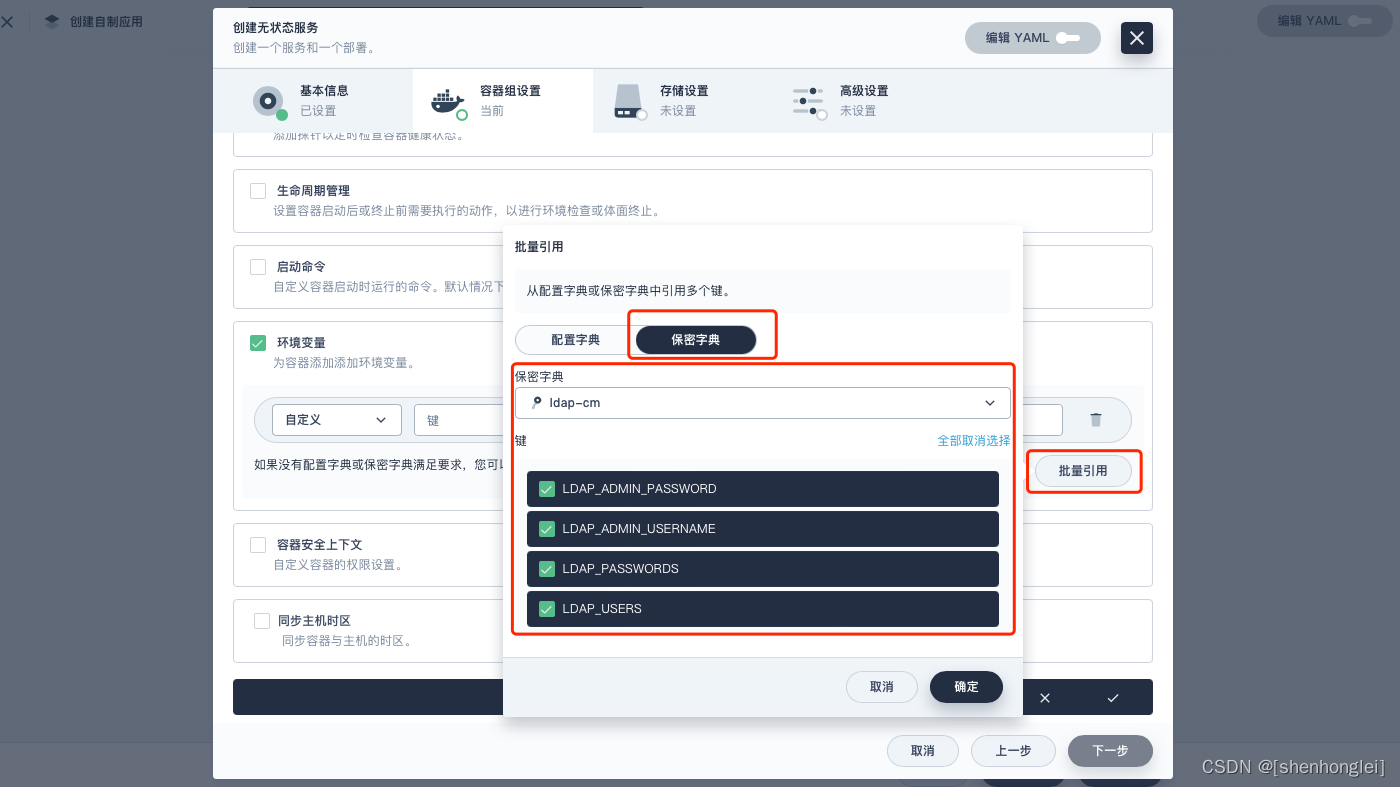
Task: Open the 自定义 type dropdown
Action: pyautogui.click(x=336, y=420)
